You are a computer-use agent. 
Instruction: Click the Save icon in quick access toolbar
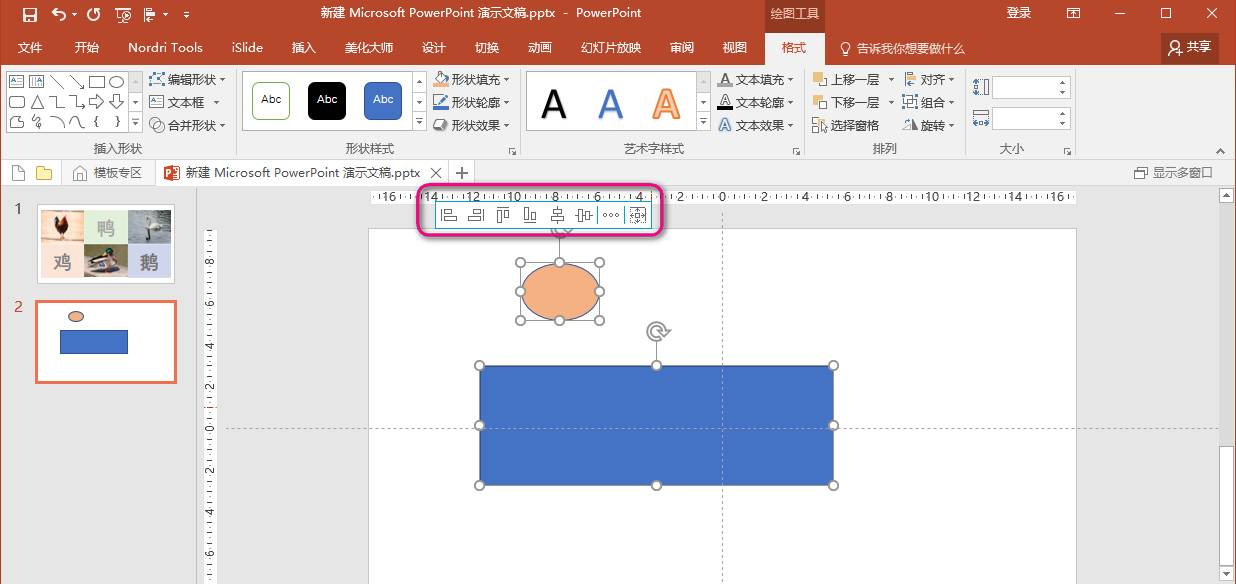(29, 14)
